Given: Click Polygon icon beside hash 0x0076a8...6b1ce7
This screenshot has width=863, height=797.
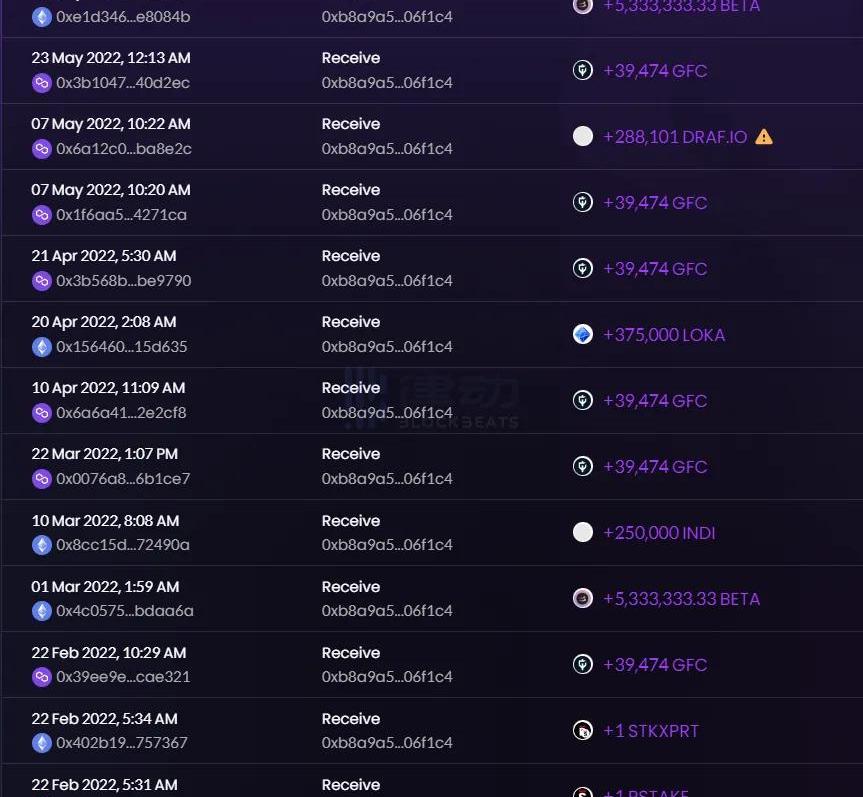Looking at the screenshot, I should point(42,479).
